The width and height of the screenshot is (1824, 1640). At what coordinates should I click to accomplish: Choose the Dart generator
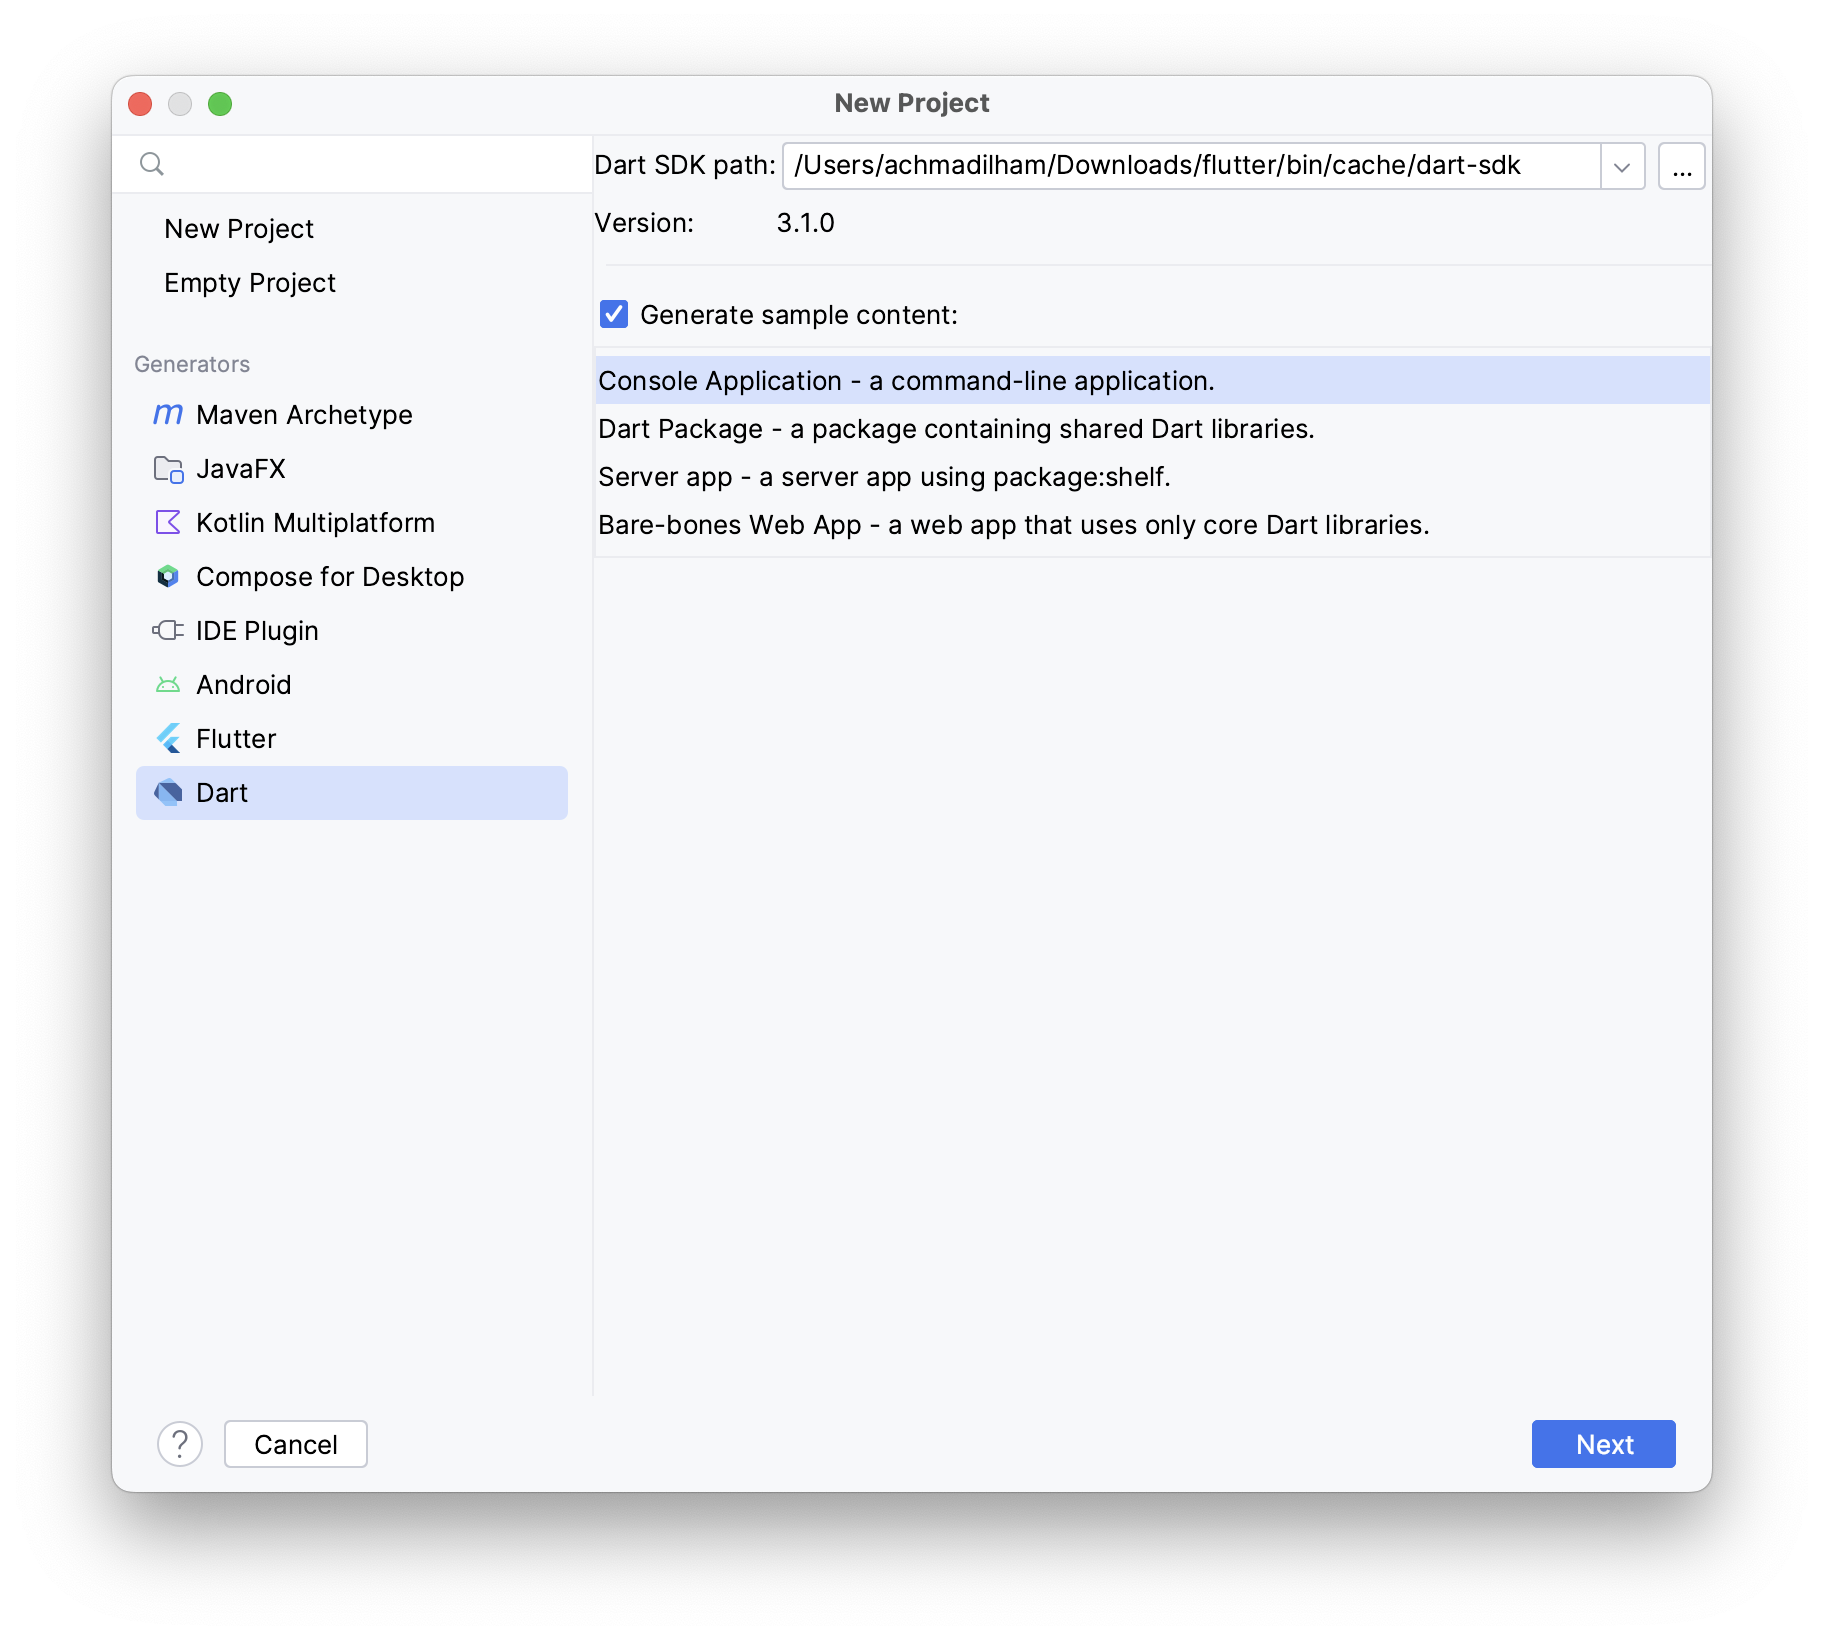pyautogui.click(x=352, y=792)
